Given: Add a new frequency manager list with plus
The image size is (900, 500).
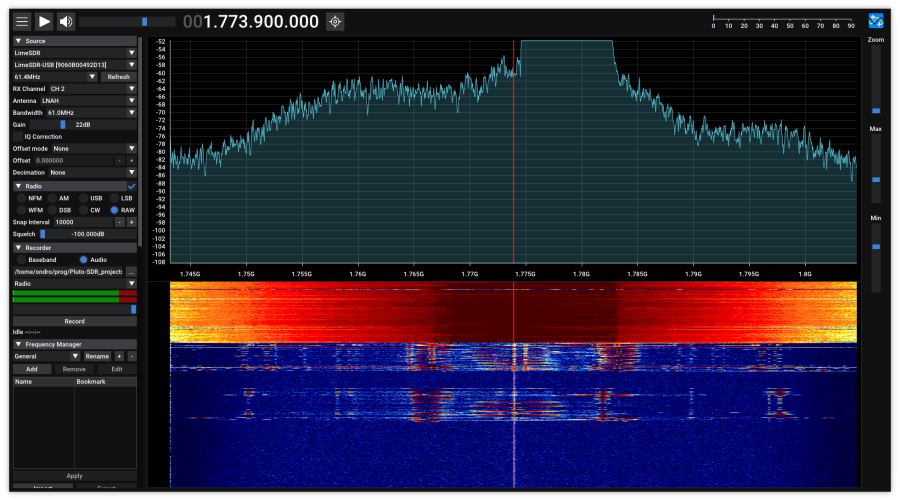Looking at the screenshot, I should pos(120,356).
